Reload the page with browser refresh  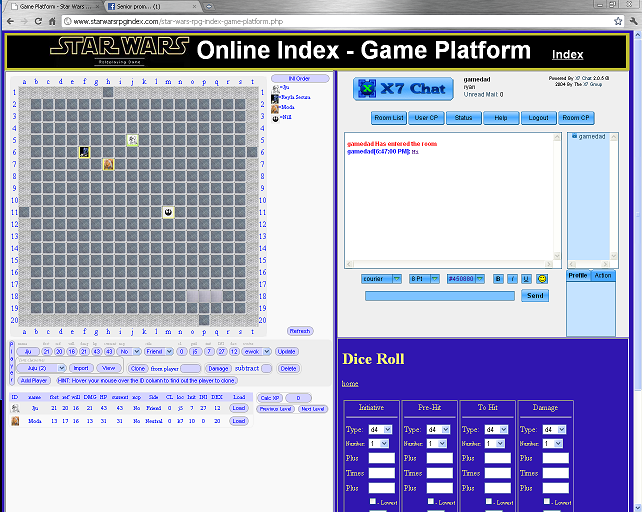point(38,21)
